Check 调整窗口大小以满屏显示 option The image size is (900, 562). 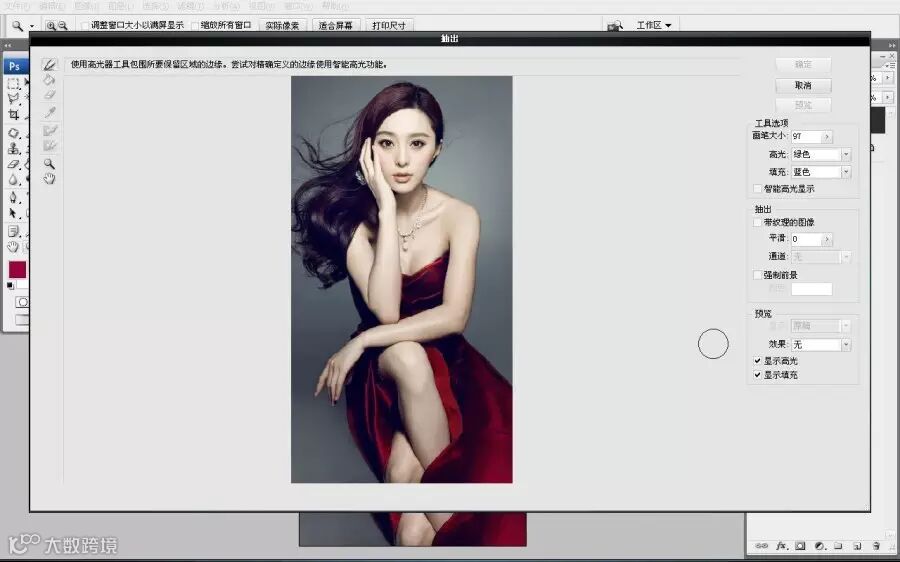85,26
